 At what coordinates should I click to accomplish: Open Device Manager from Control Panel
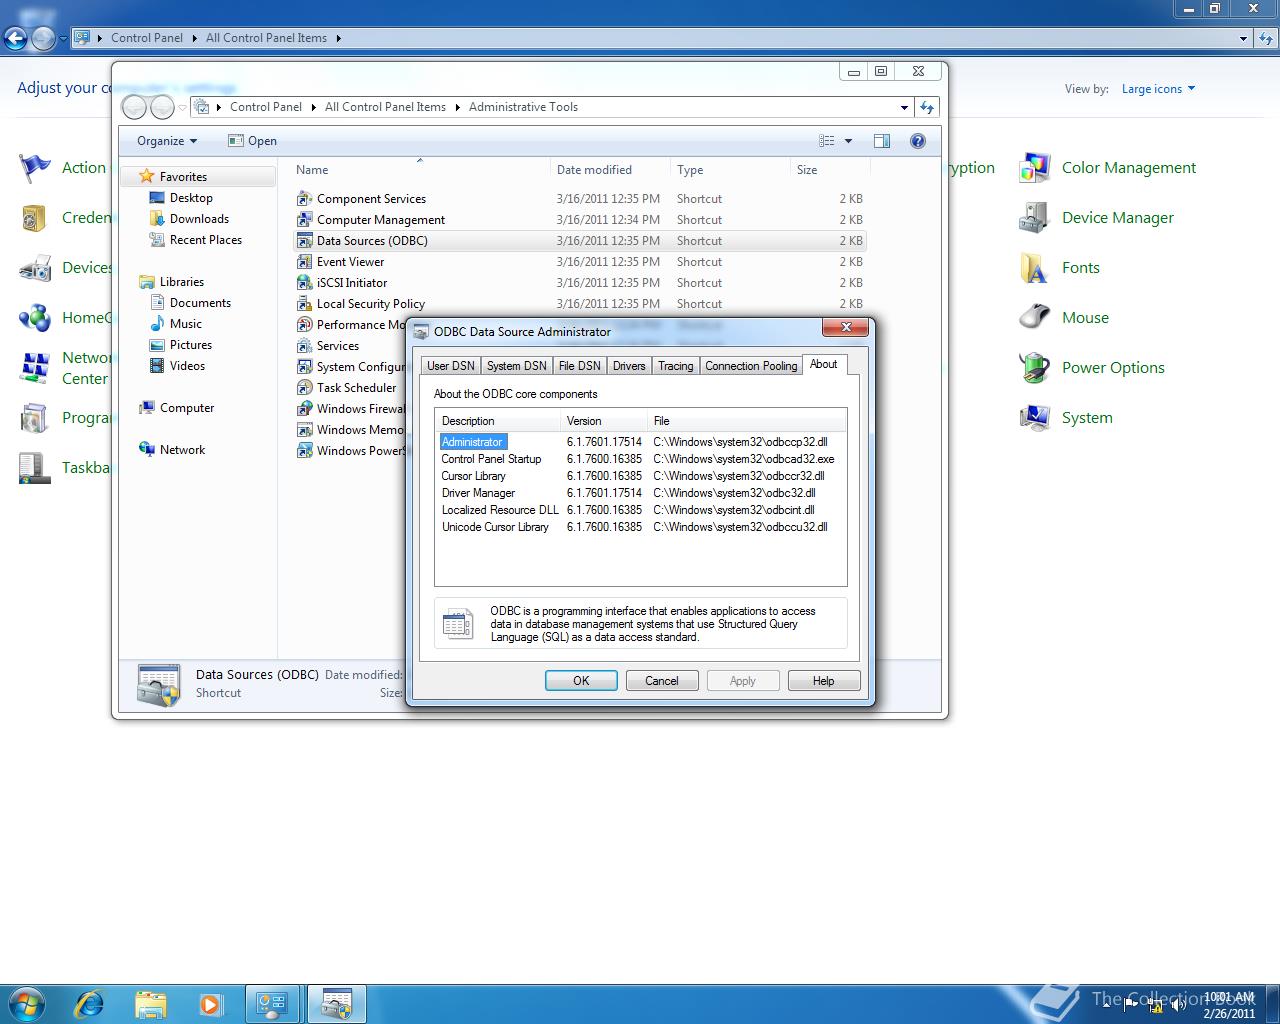1117,217
